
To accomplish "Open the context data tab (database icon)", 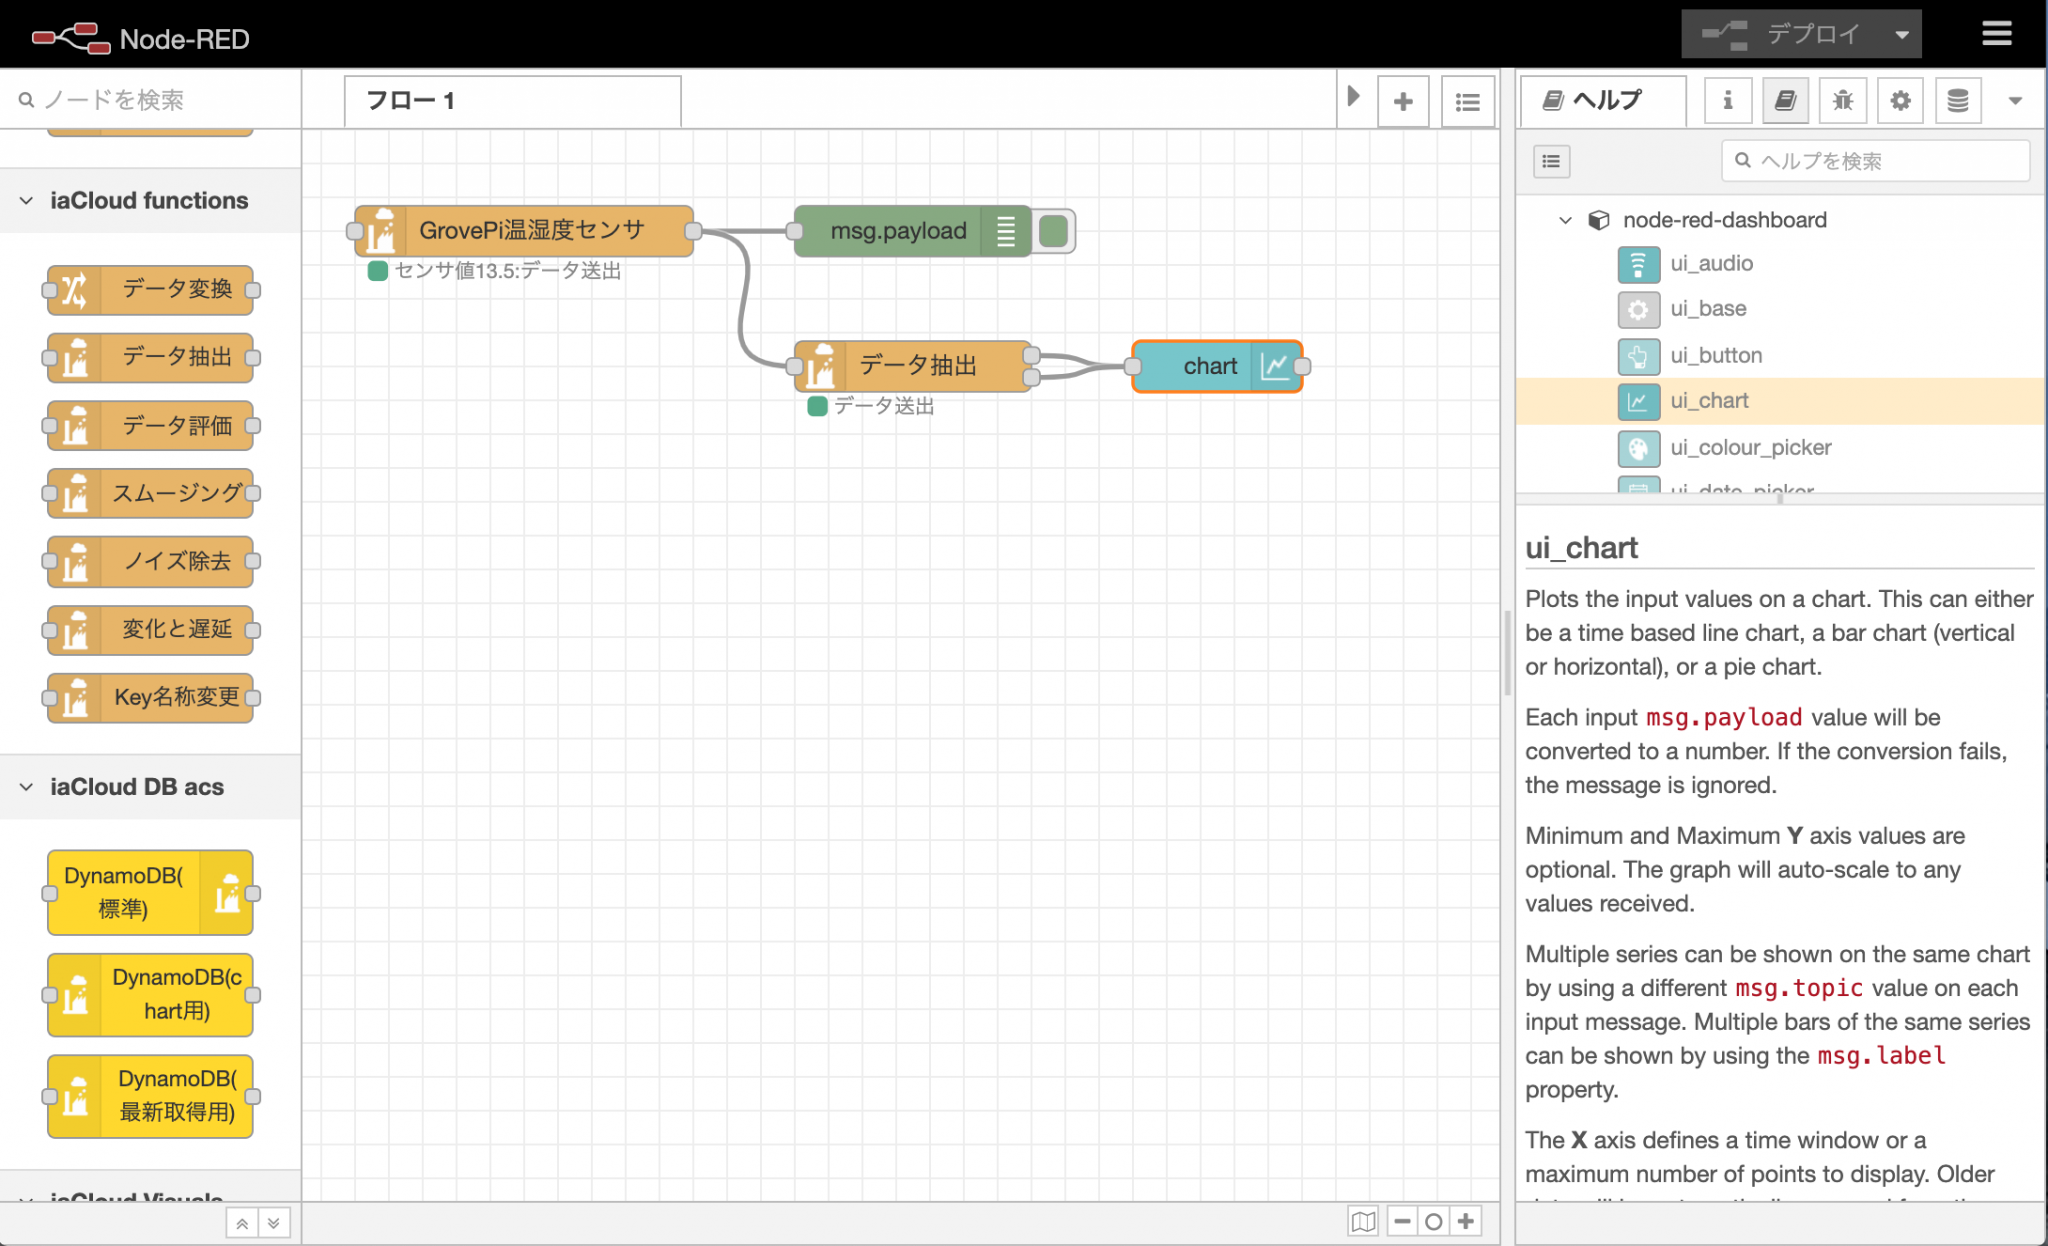I will click(1957, 100).
